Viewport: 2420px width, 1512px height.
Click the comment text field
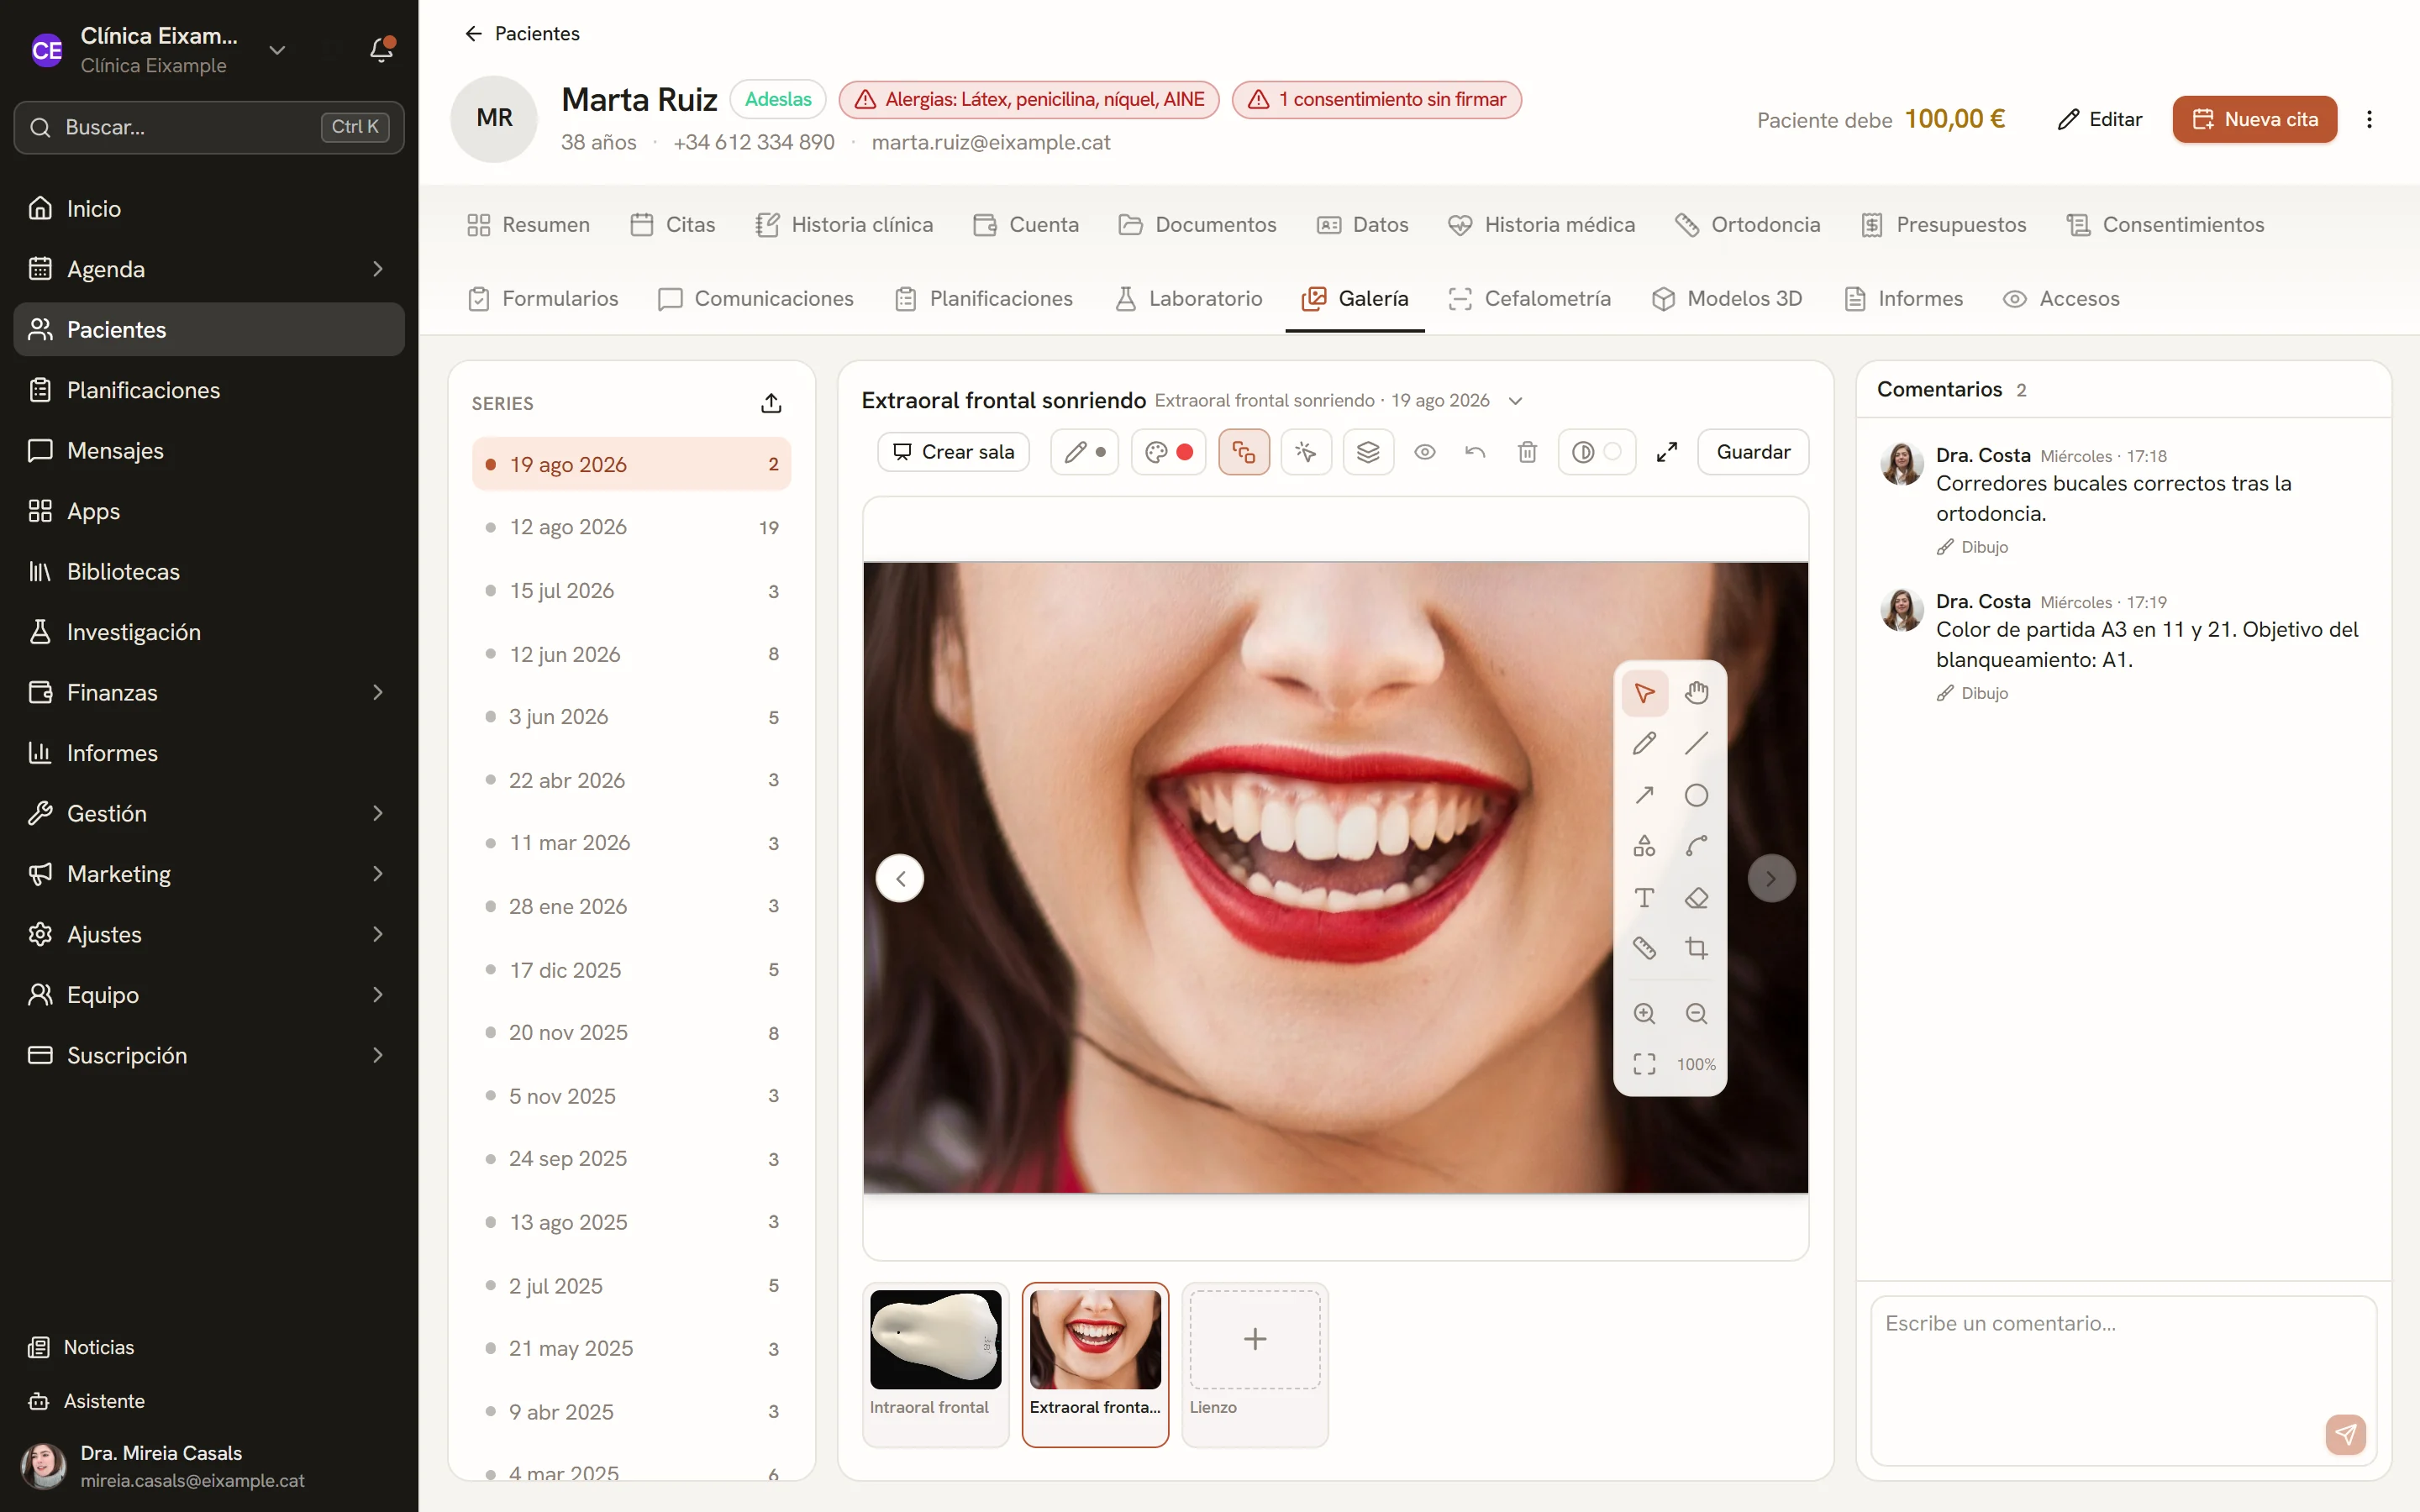coord(2123,1380)
